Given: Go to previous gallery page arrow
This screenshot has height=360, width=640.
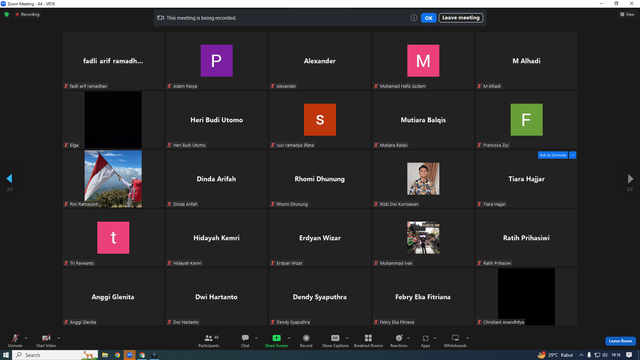Looking at the screenshot, I should coord(9,178).
